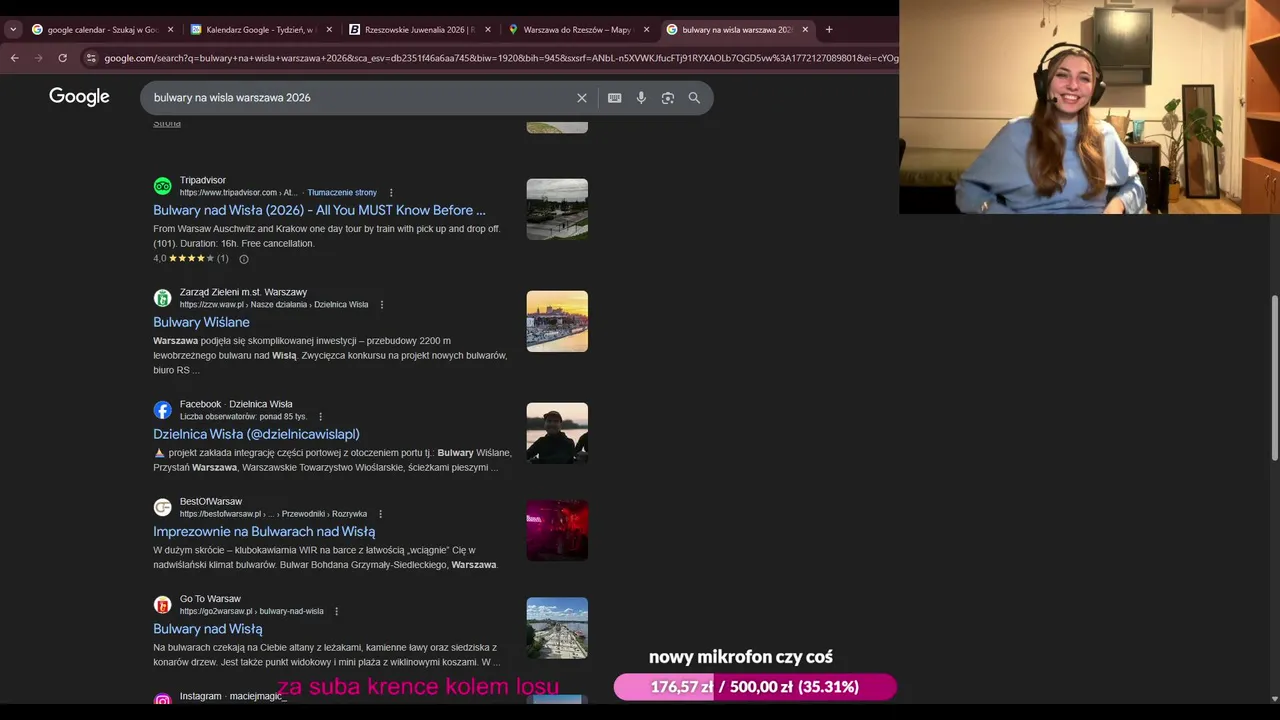This screenshot has width=1280, height=720.
Task: Click 'Instagram · maciejmagic_' source name
Action: [233, 696]
